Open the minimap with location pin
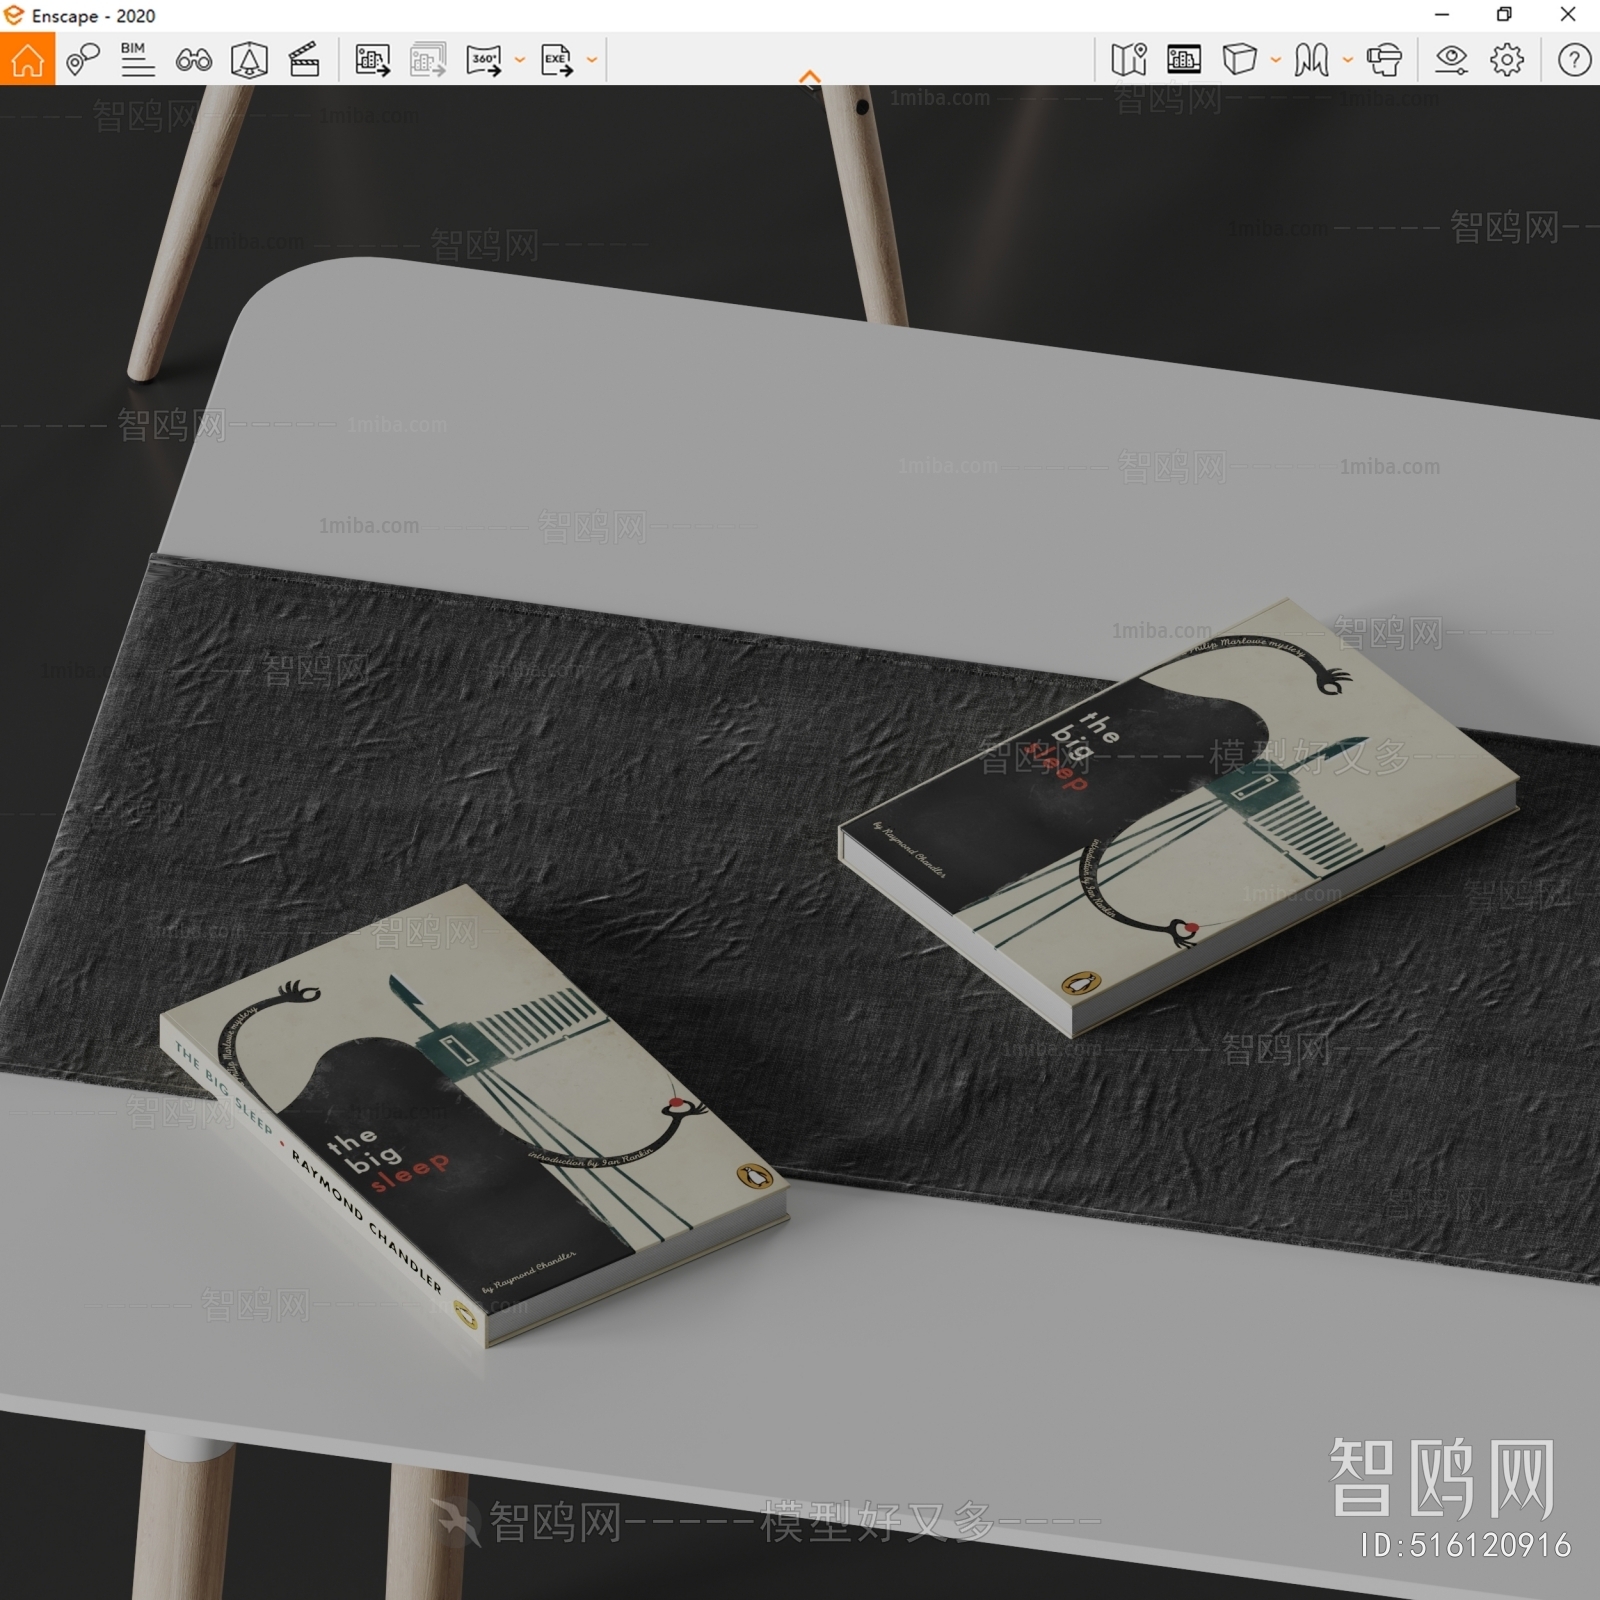The height and width of the screenshot is (1600, 1600). pos(1129,60)
